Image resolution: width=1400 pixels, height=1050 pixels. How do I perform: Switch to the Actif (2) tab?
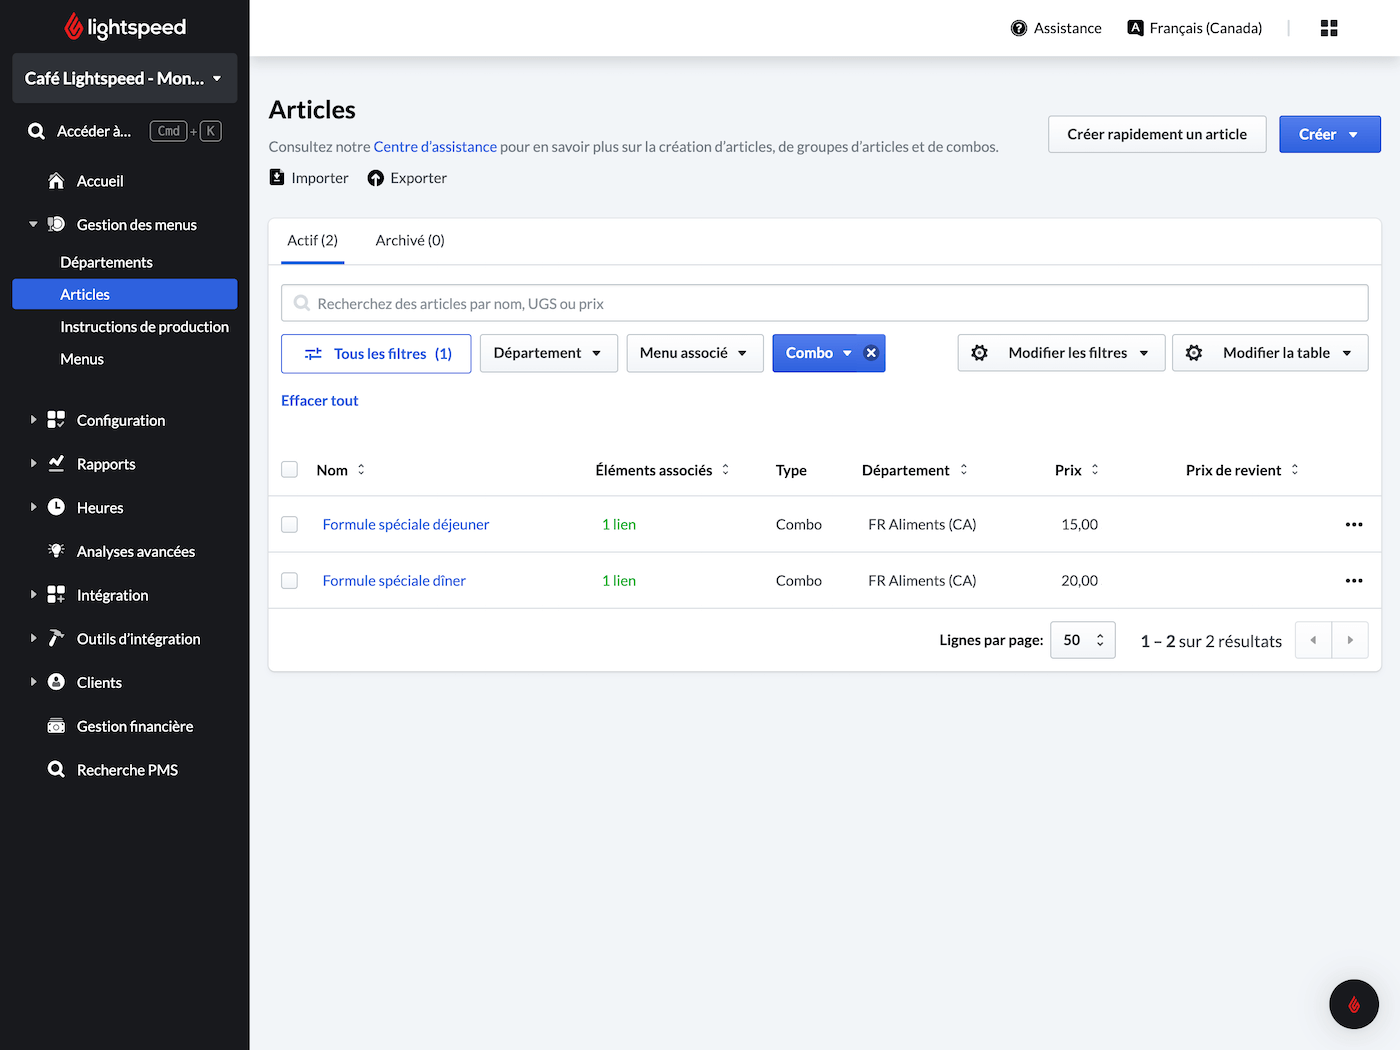pos(313,241)
